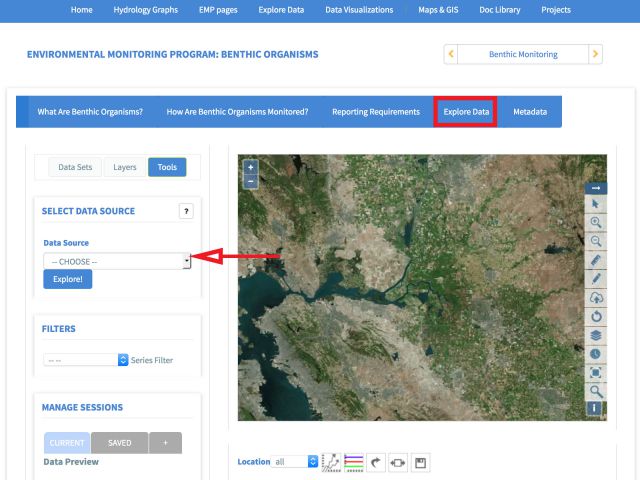640x480 pixels.
Task: Select the Layers panel tab
Action: tap(124, 167)
